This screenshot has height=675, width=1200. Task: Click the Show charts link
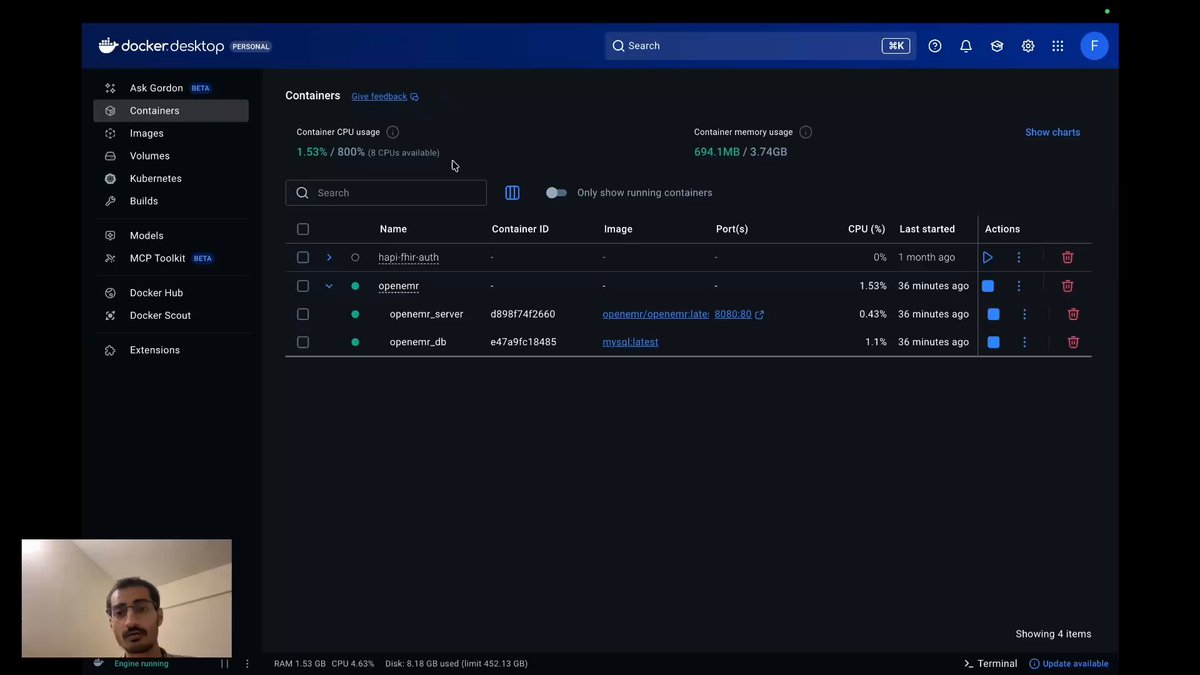(x=1052, y=132)
